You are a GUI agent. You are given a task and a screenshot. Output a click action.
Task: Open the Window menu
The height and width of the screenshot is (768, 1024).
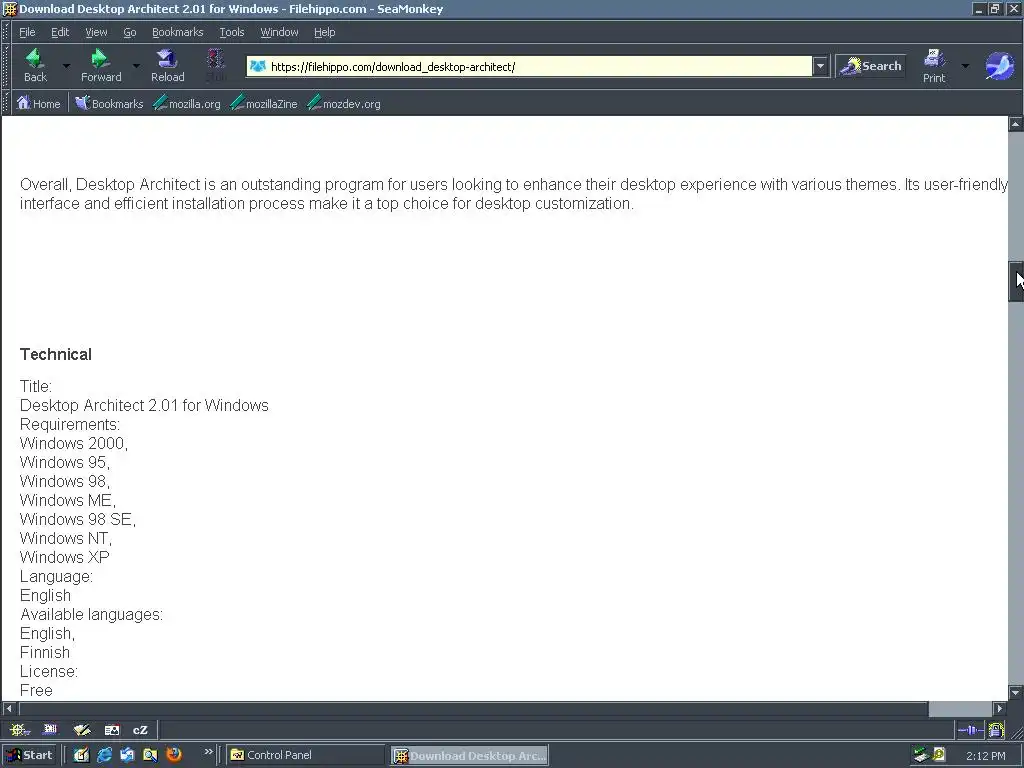[279, 32]
